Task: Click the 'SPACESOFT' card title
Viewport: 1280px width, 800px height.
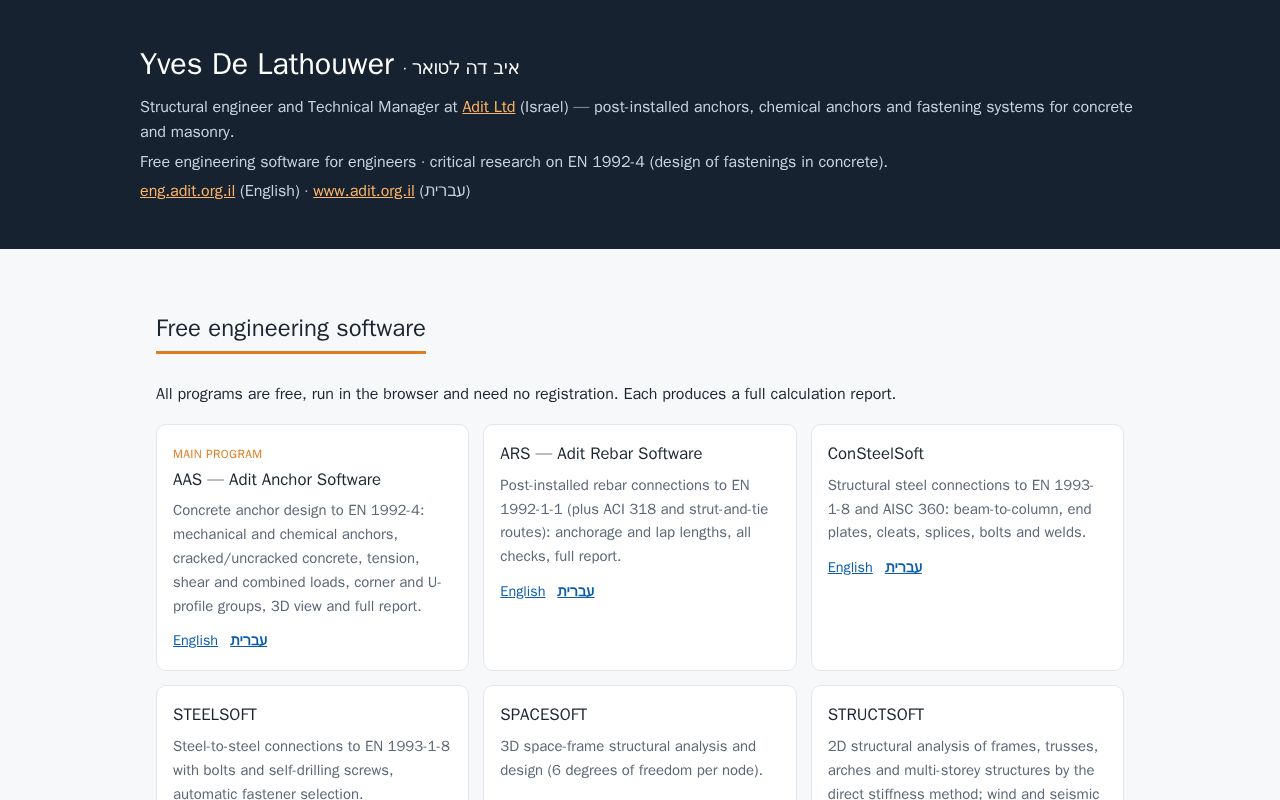Action: click(543, 715)
